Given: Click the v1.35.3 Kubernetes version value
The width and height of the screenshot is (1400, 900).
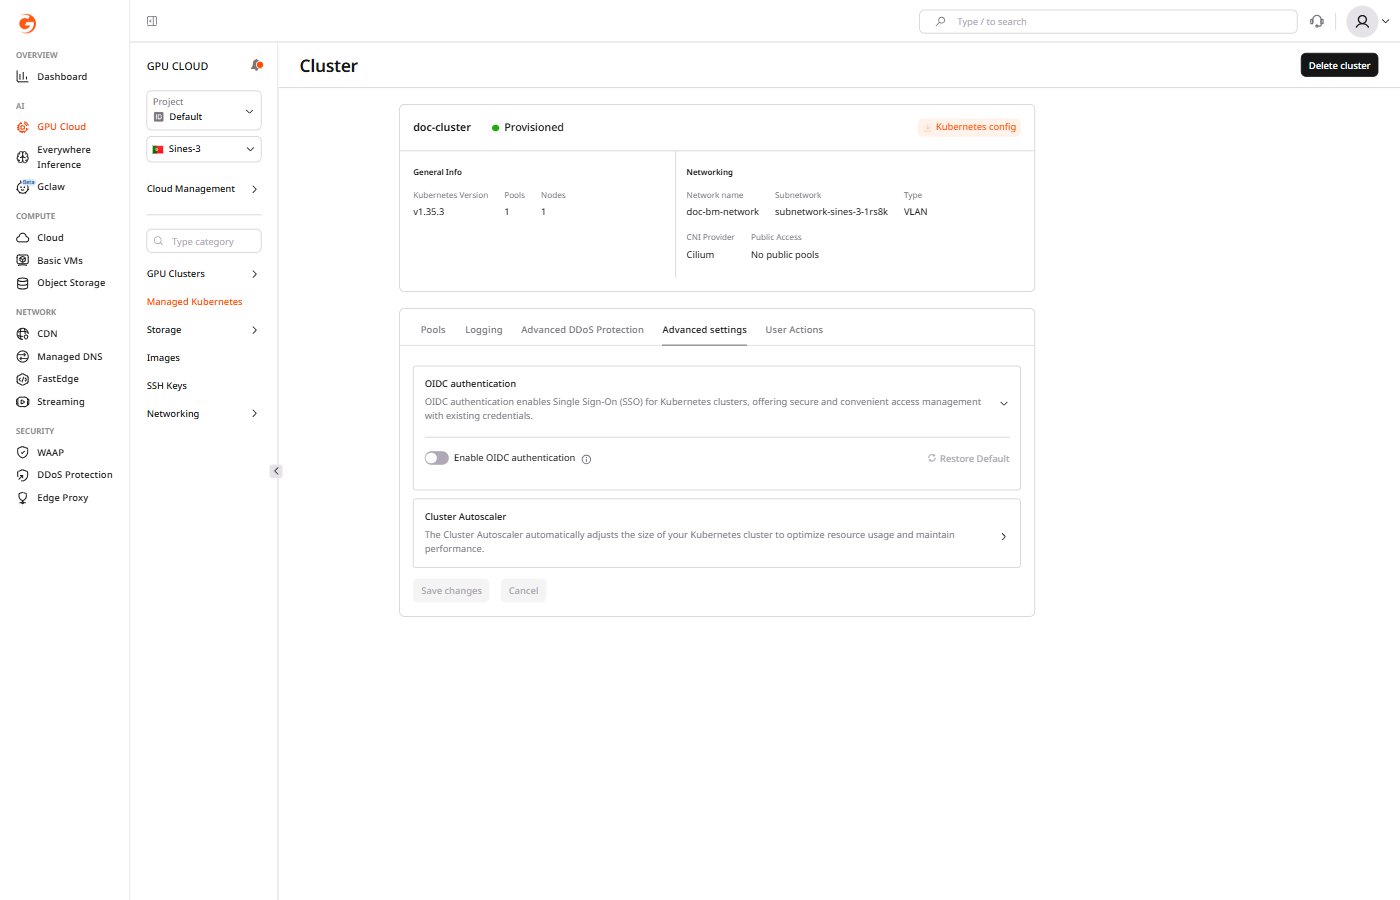Looking at the screenshot, I should click(x=428, y=212).
